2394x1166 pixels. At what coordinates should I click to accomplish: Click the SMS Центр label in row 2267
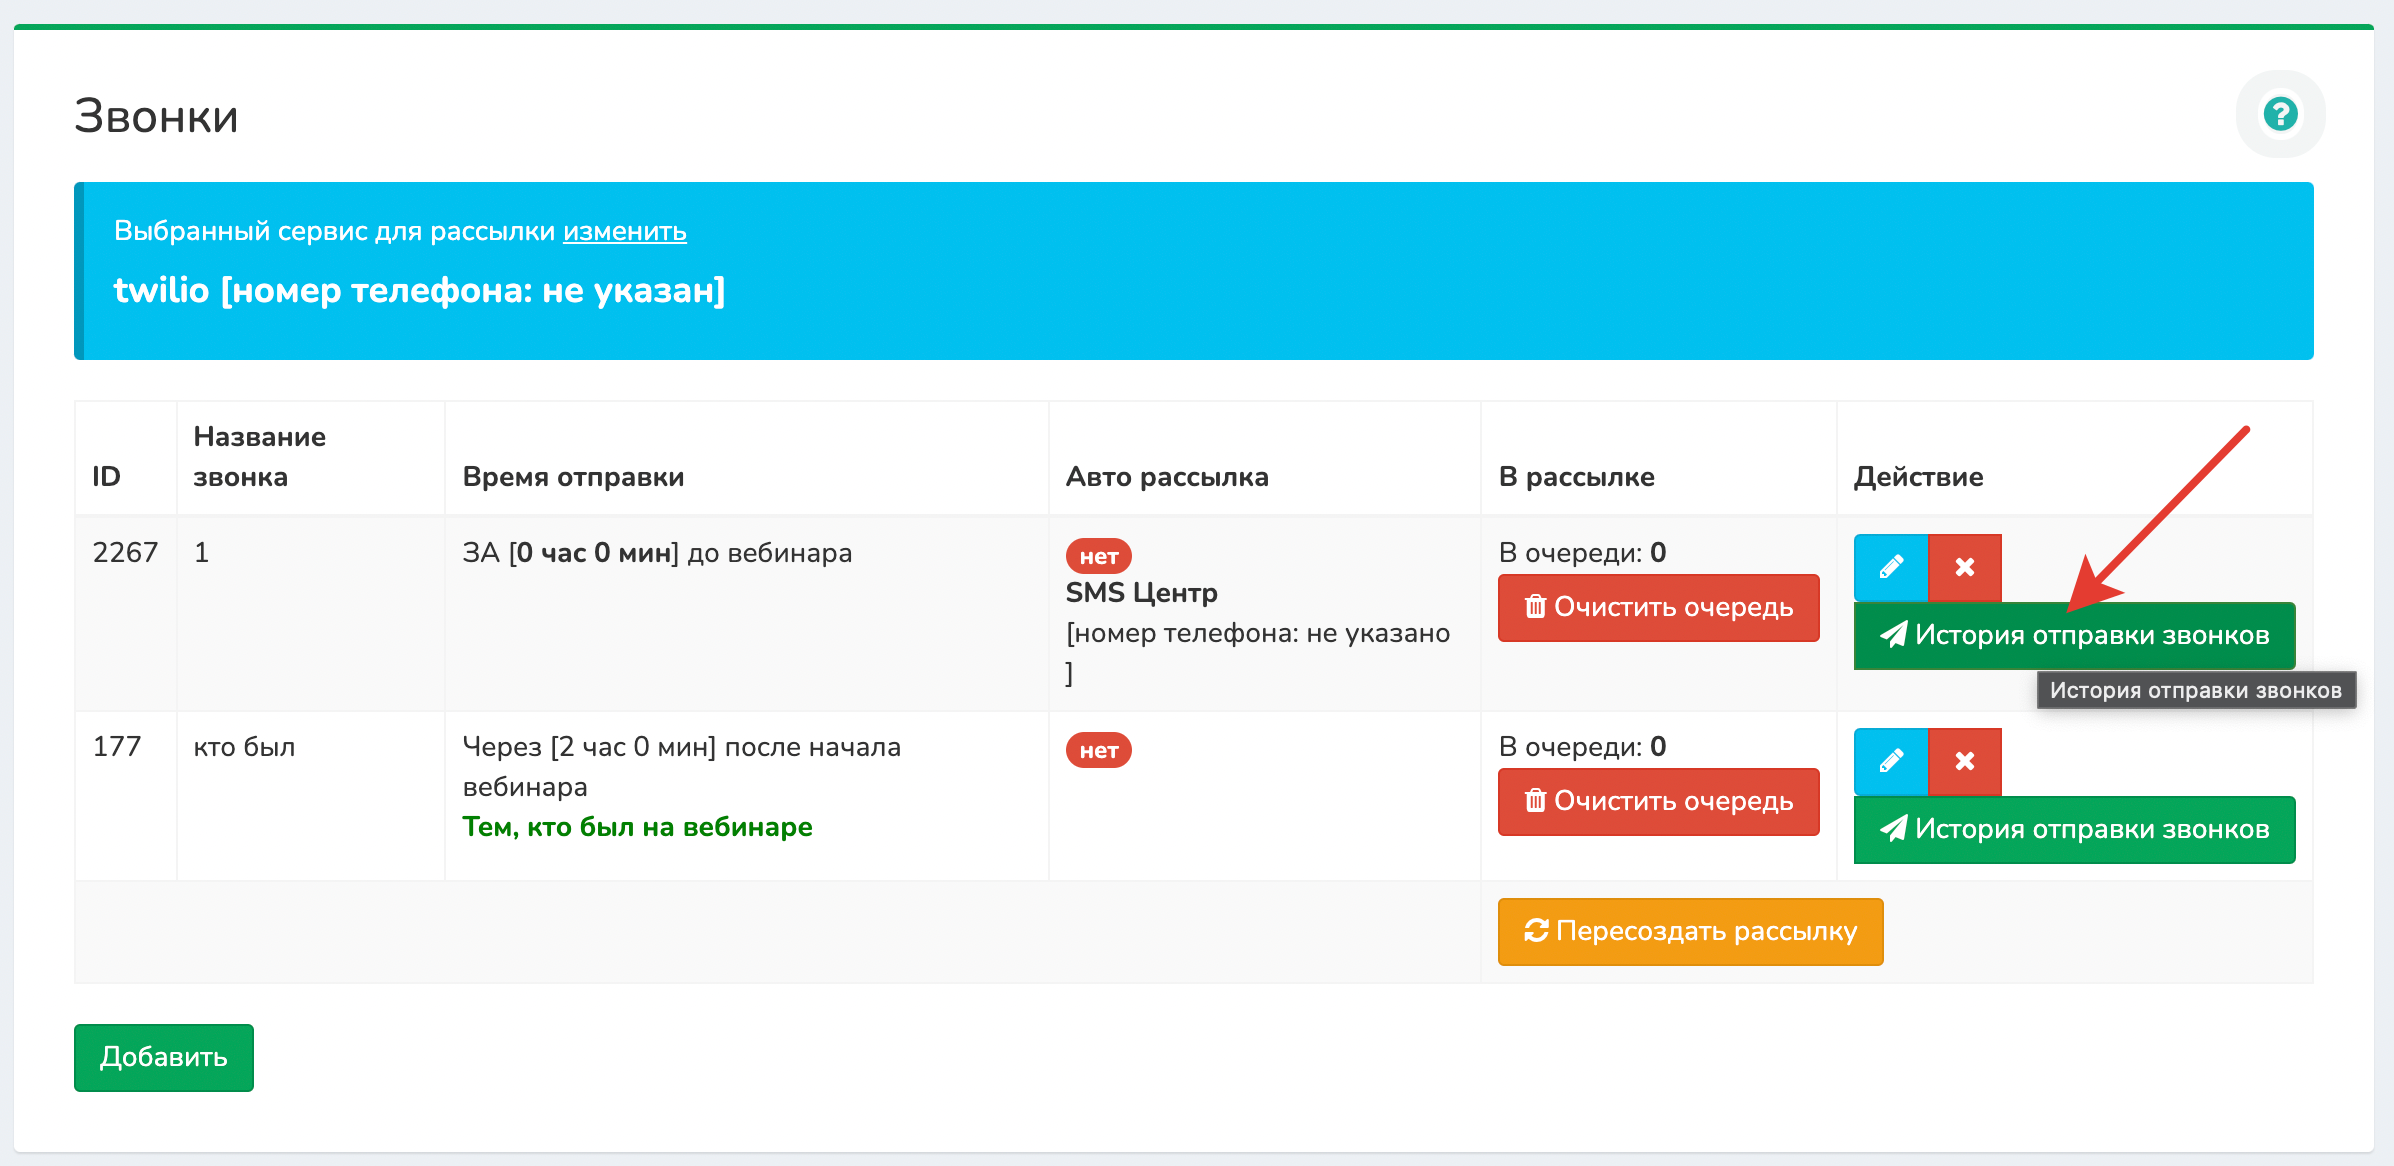1141,593
